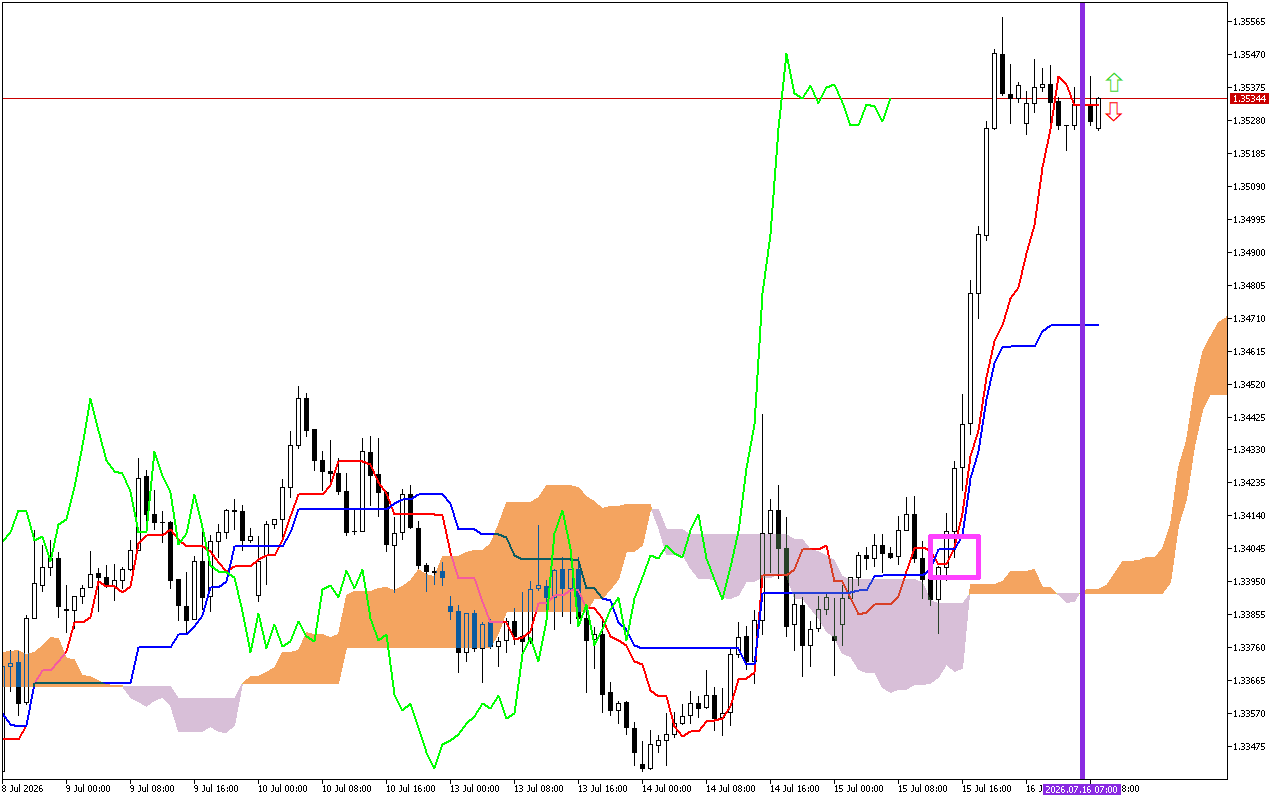Click the 1.34710 price axis label
The height and width of the screenshot is (800, 1280).
click(x=1250, y=318)
